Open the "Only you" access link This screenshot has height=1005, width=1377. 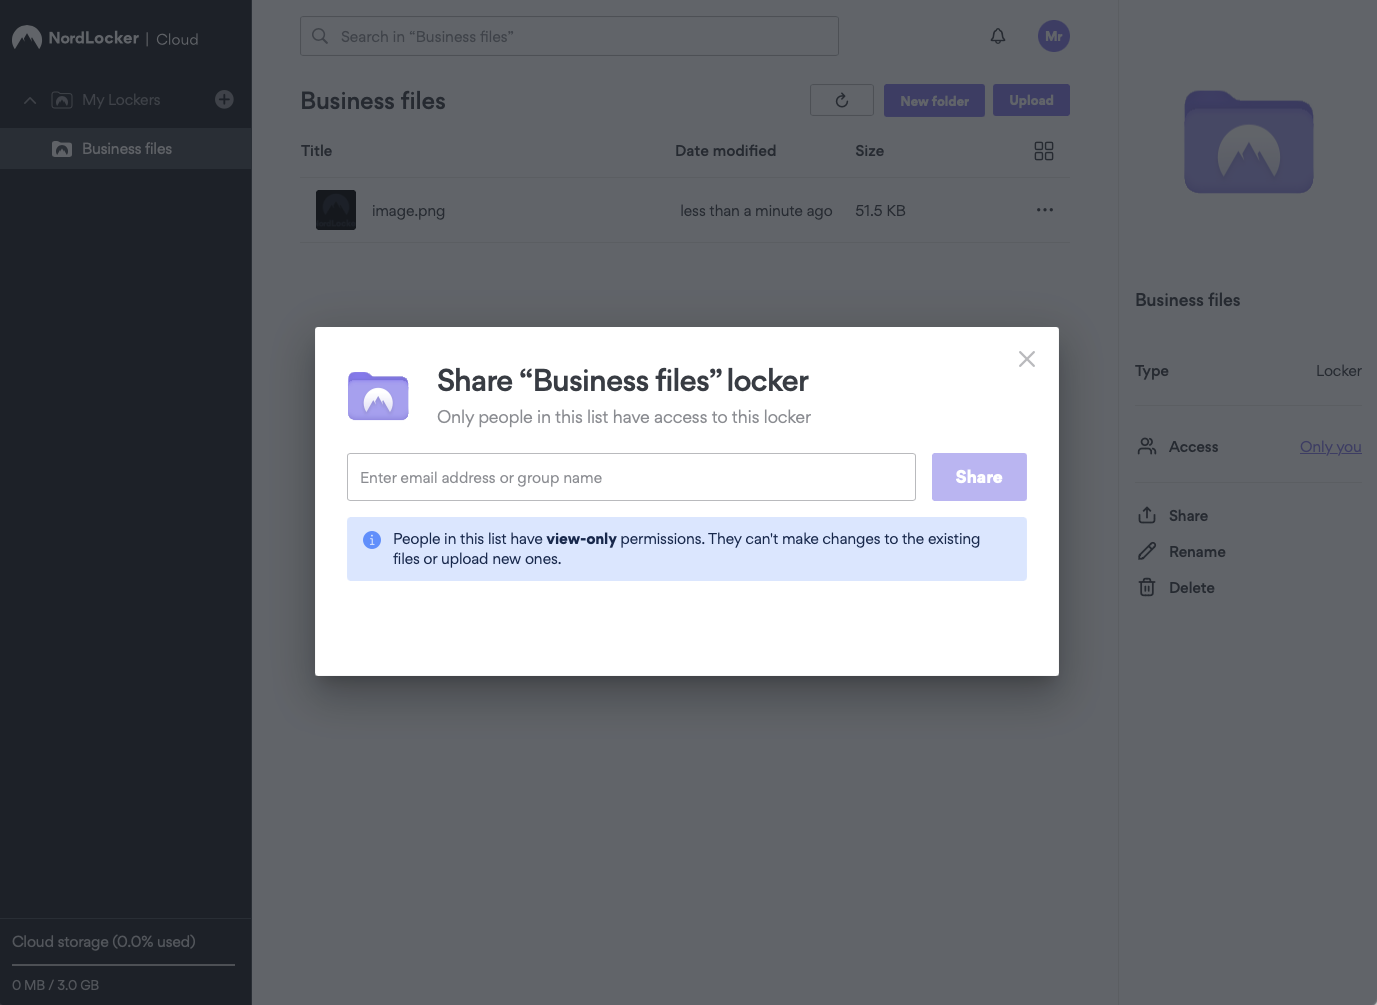click(x=1330, y=447)
